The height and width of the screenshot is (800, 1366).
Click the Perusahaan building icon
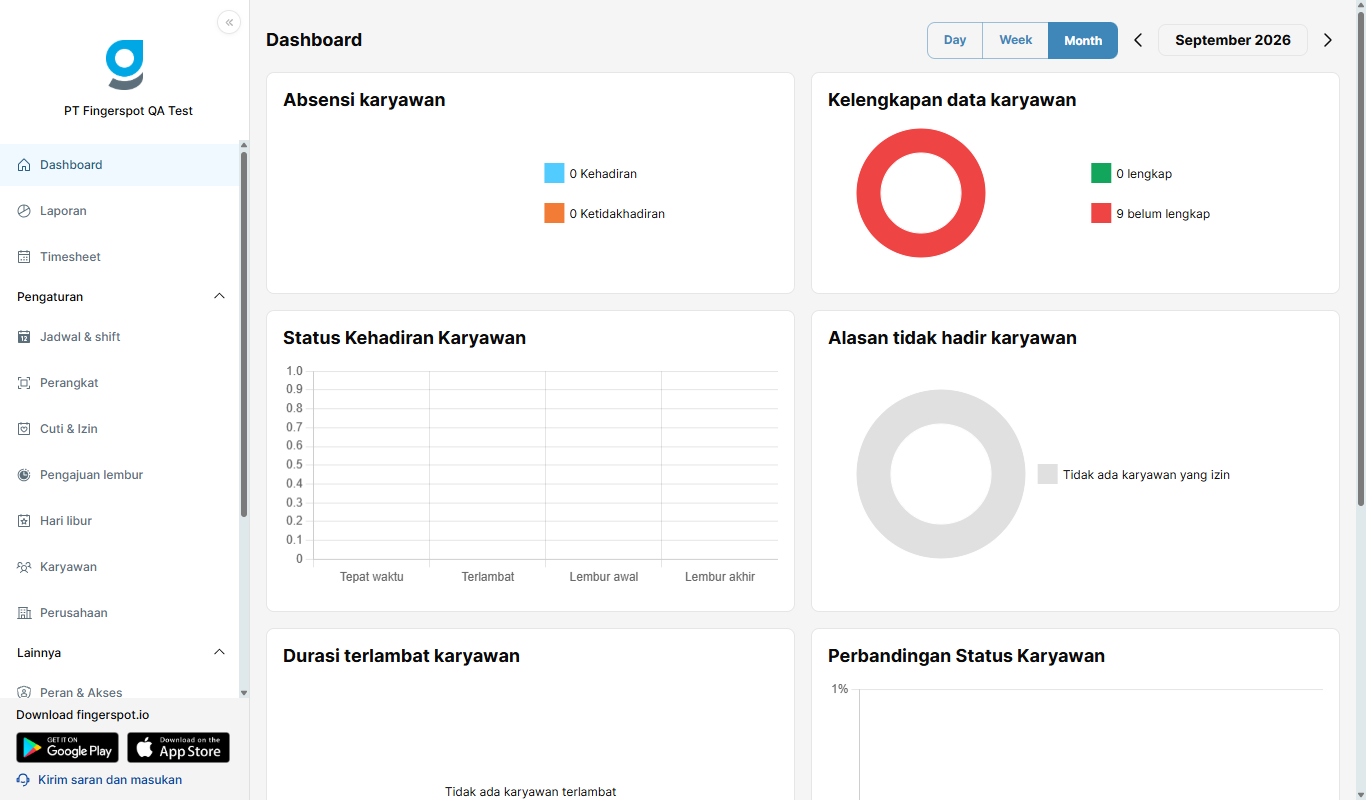click(24, 613)
